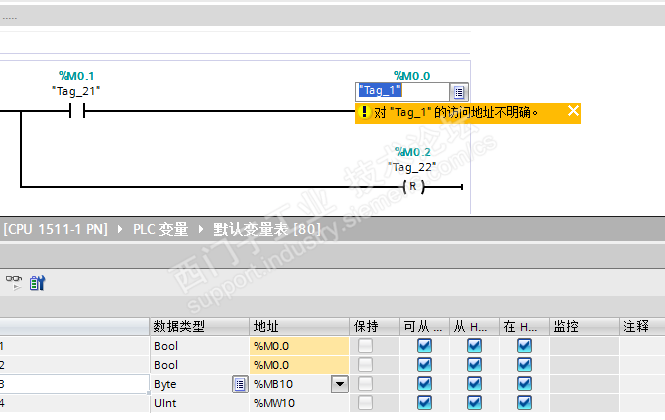This screenshot has height=420, width=665.
Task: Open the 默认变量表 [80] breadcrumb item
Action: [x=266, y=230]
